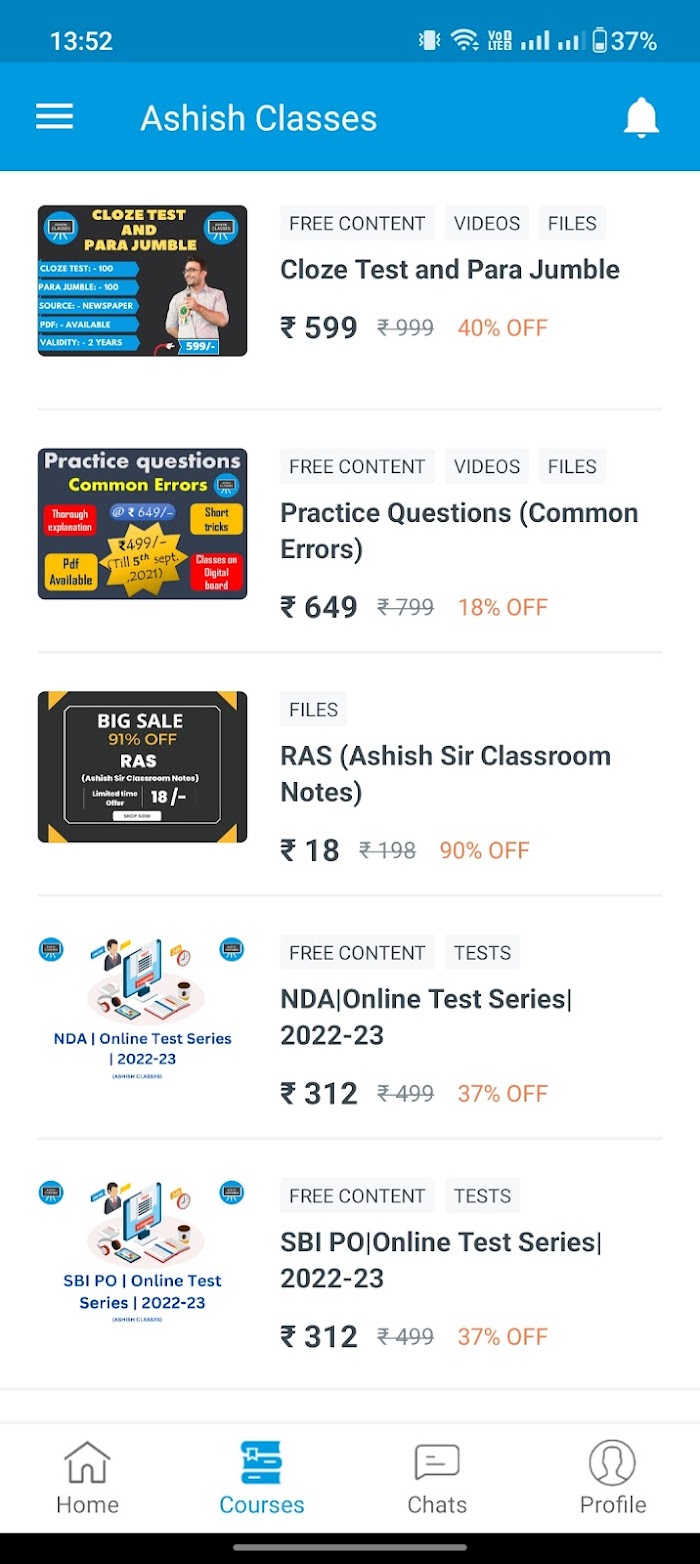Tap TESTS tag on NDA course
The width and height of the screenshot is (700, 1564).
483,953
